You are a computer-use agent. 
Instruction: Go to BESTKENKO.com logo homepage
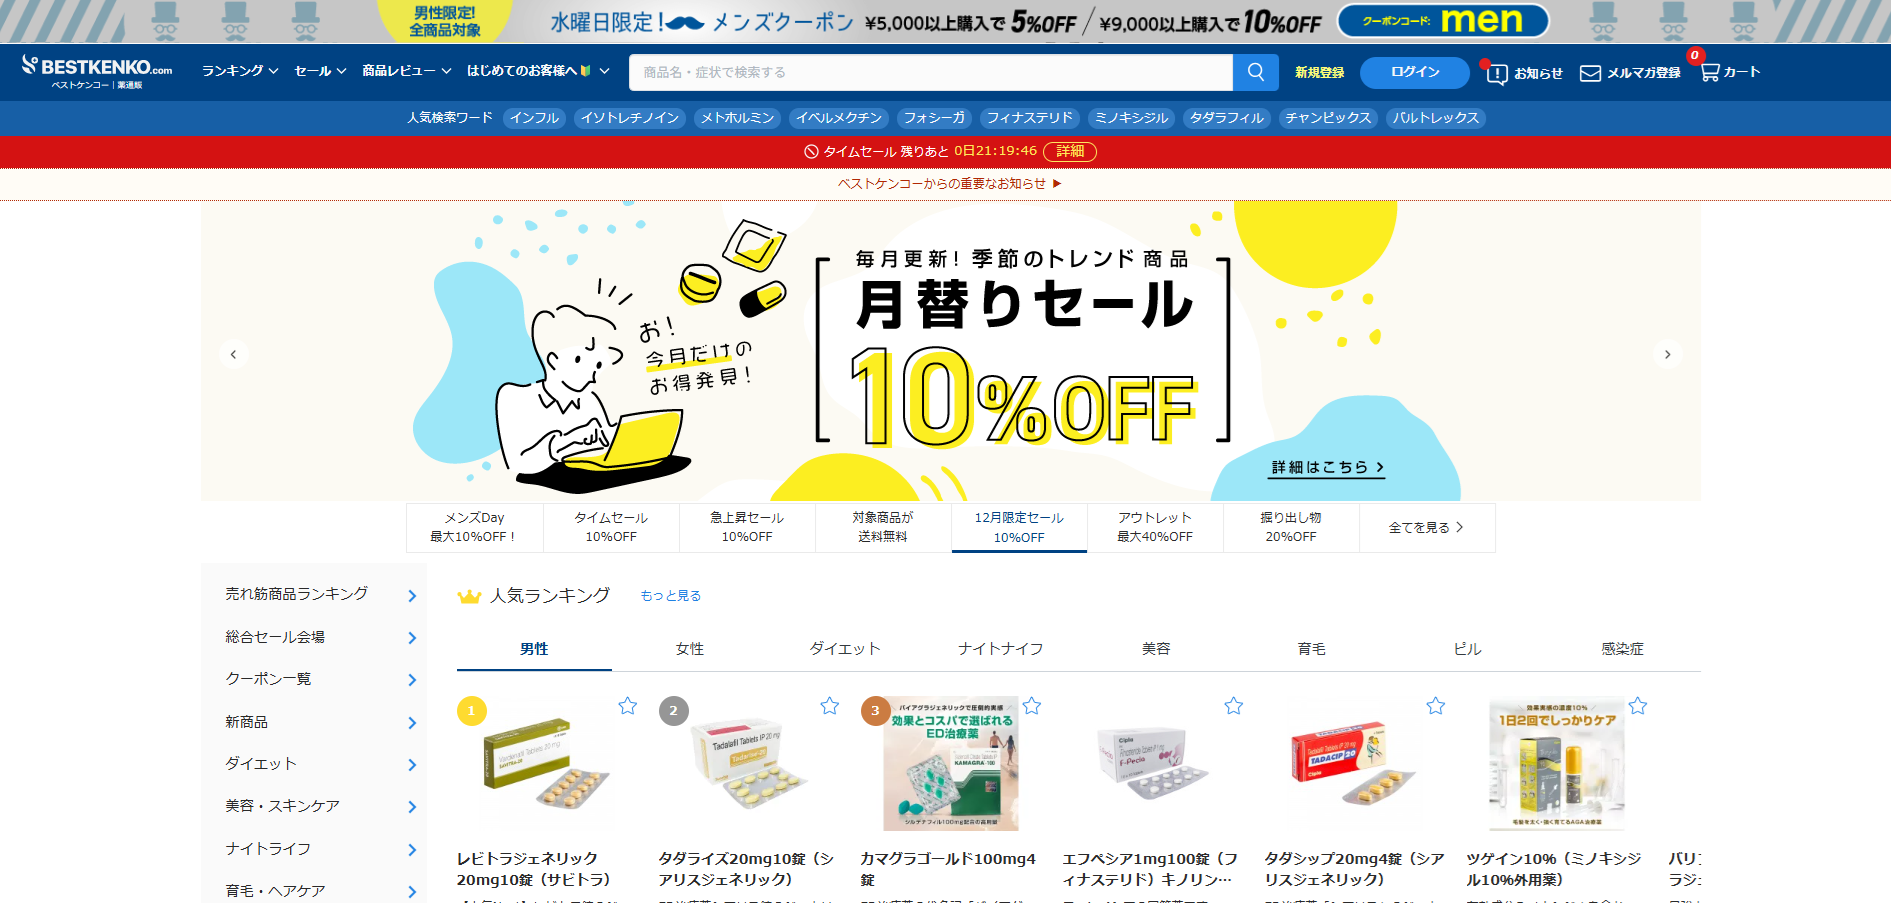[x=97, y=72]
